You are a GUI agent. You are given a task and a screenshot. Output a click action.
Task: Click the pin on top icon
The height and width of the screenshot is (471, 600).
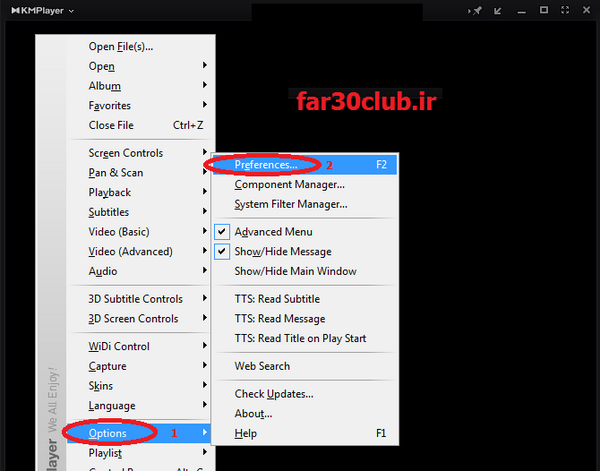(475, 11)
